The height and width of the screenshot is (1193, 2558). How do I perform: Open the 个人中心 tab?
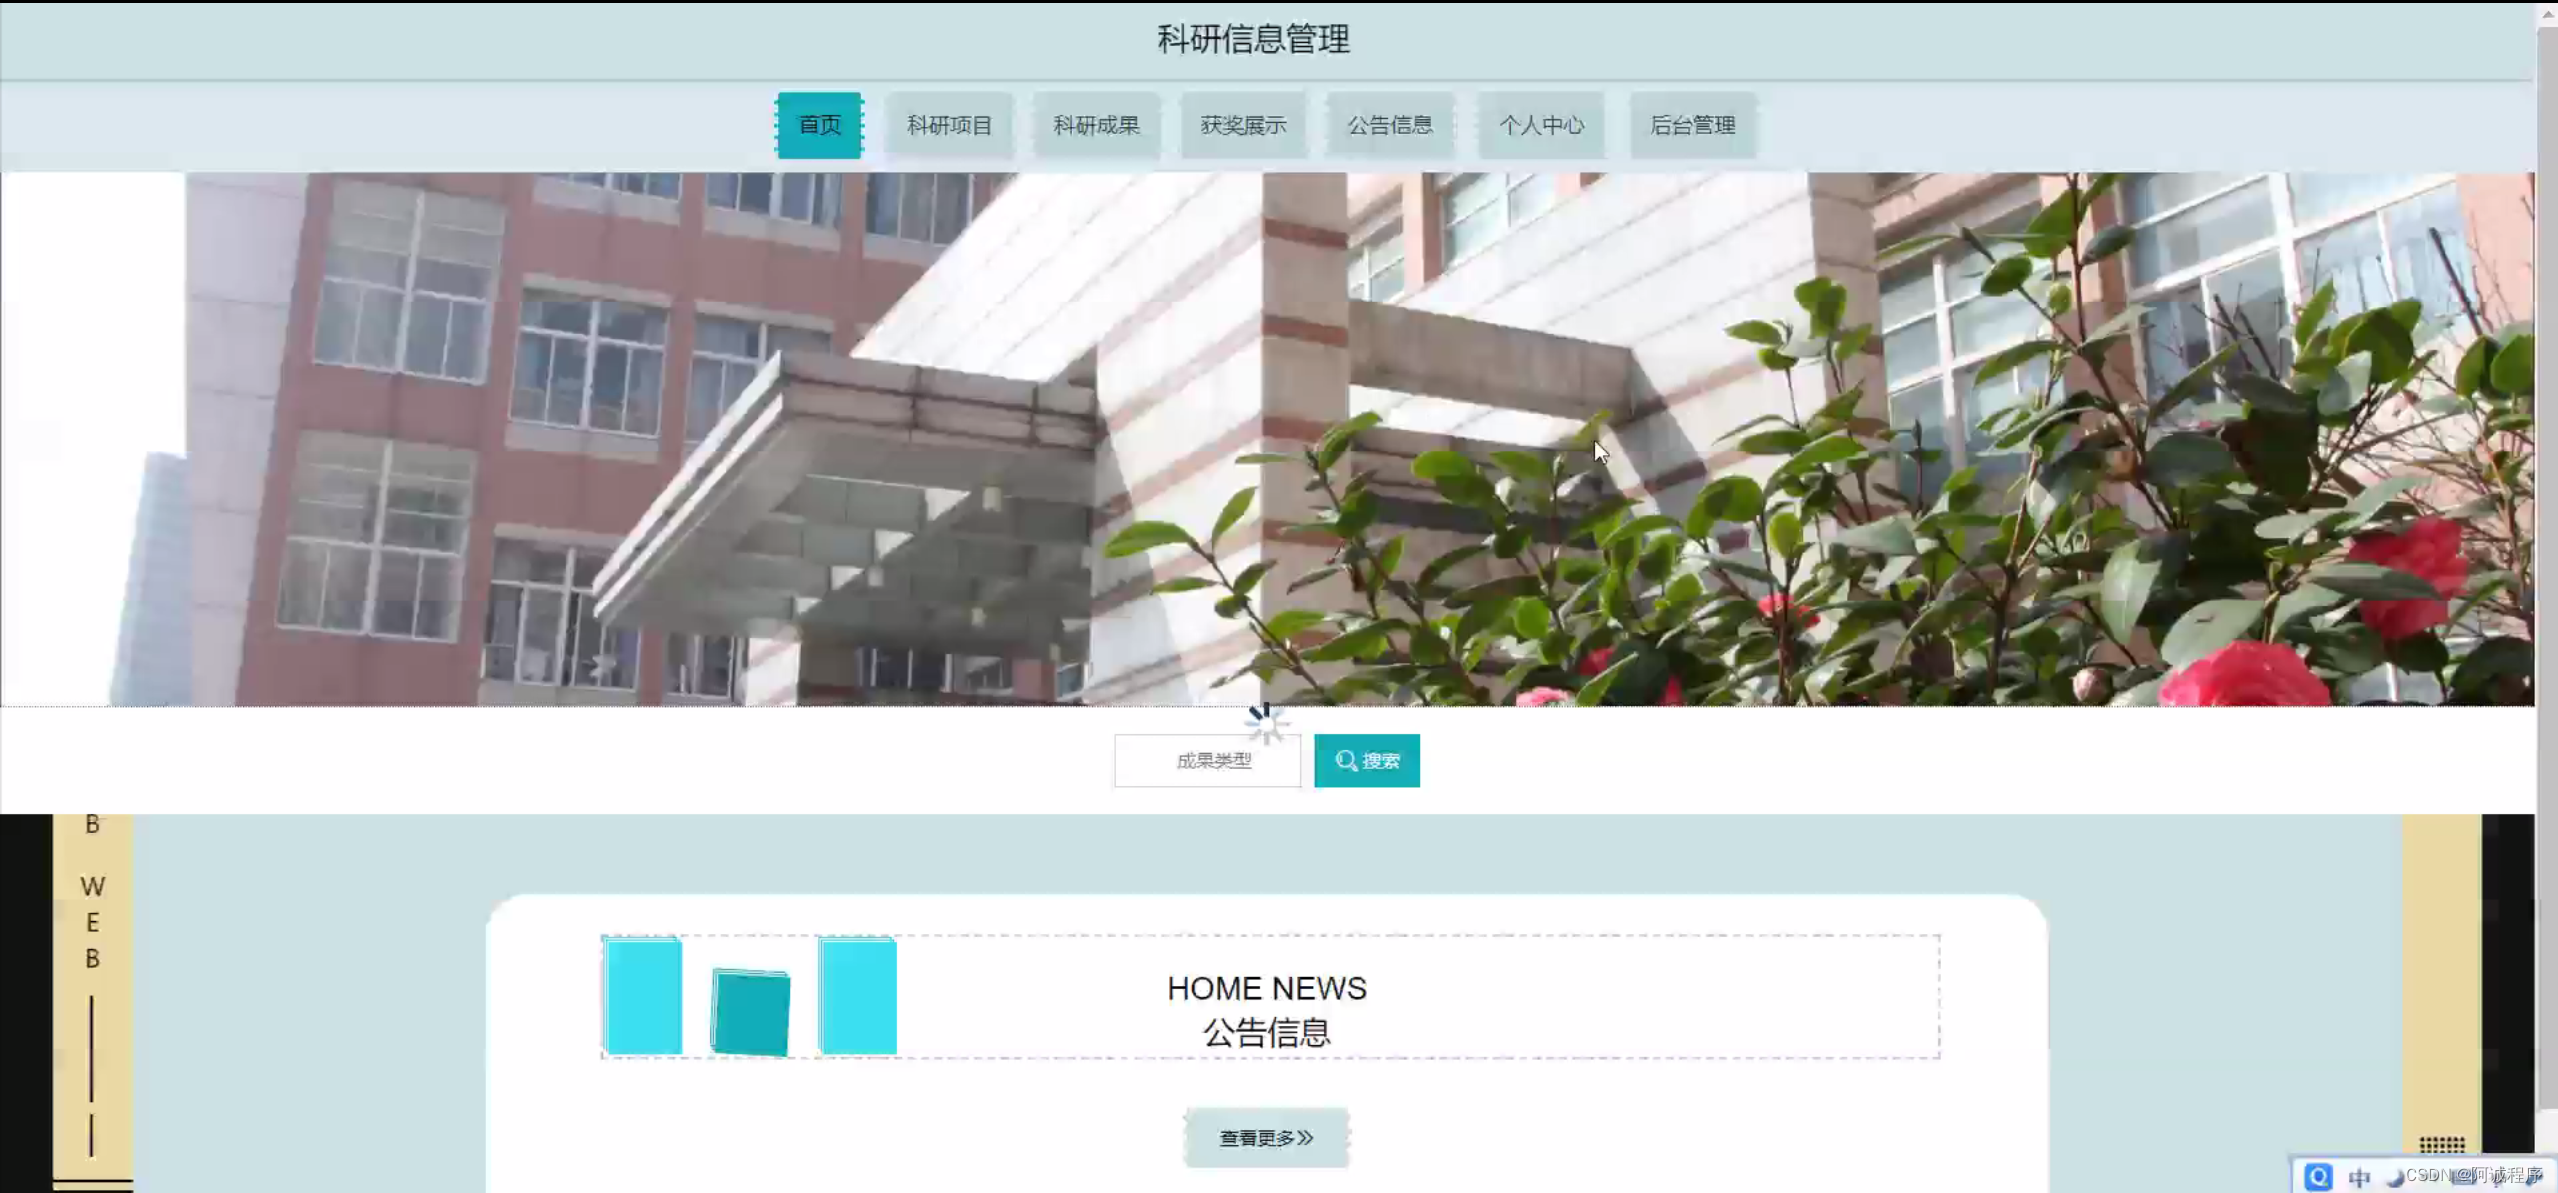1541,125
